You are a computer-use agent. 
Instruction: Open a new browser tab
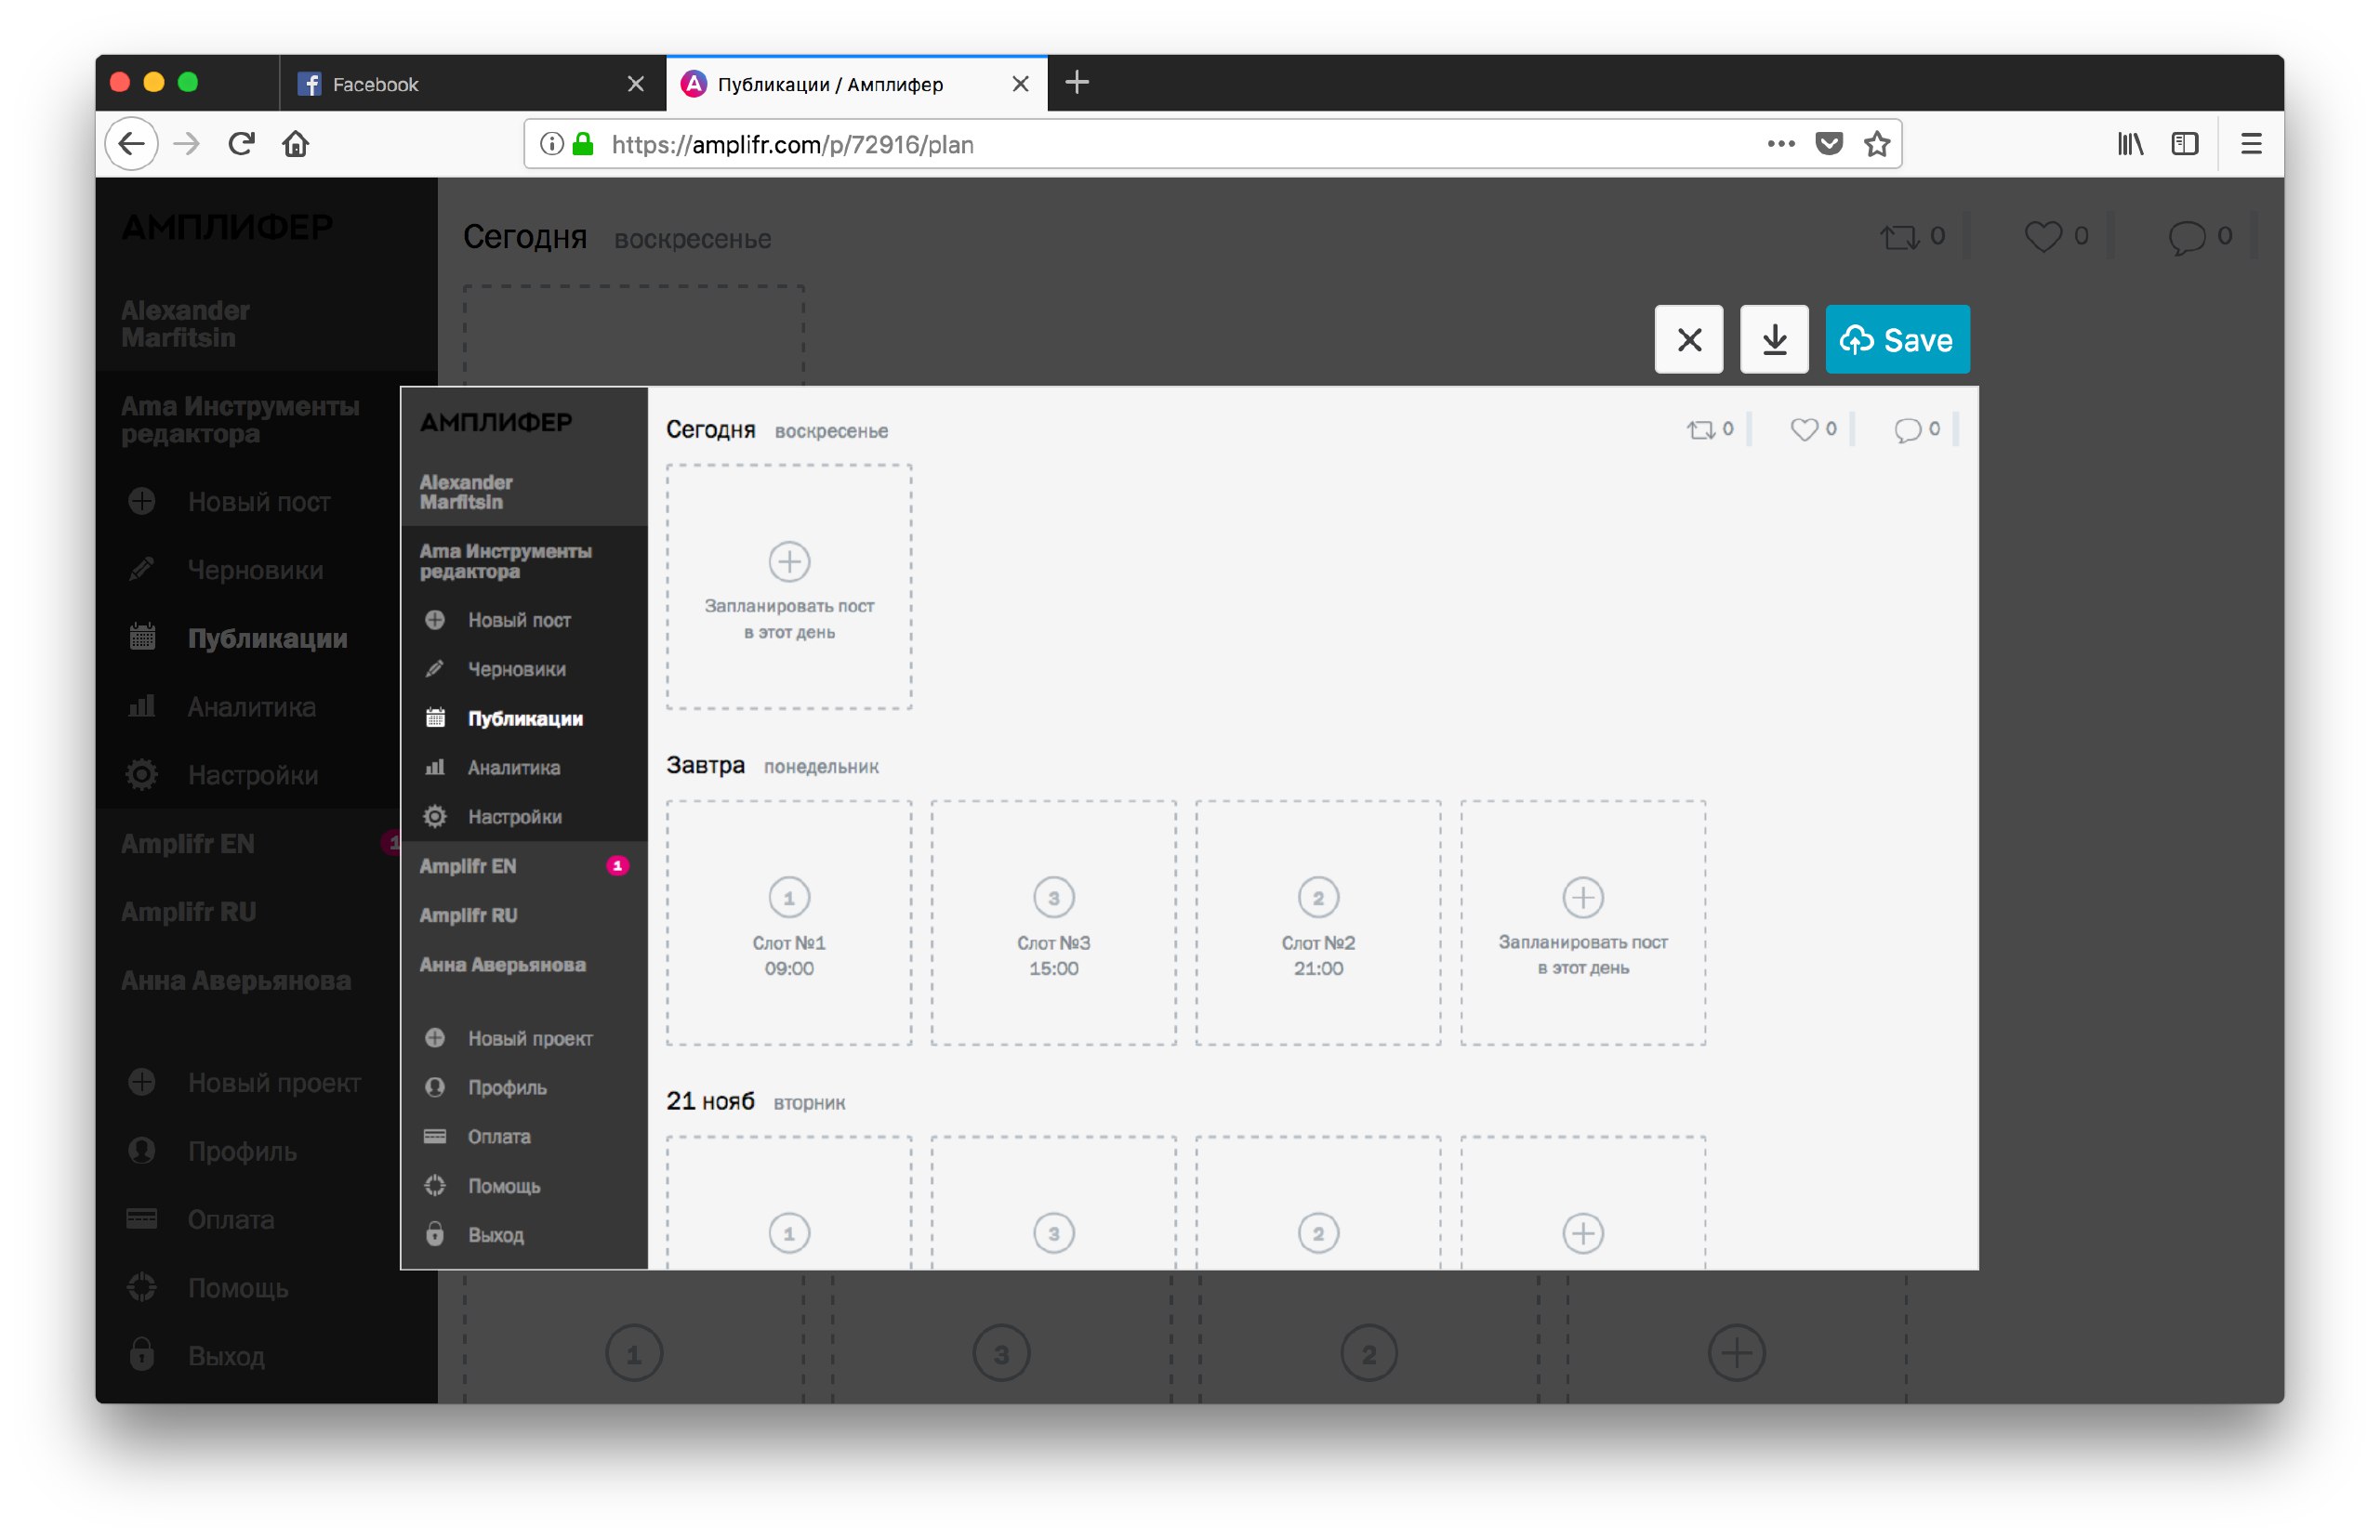[1077, 83]
